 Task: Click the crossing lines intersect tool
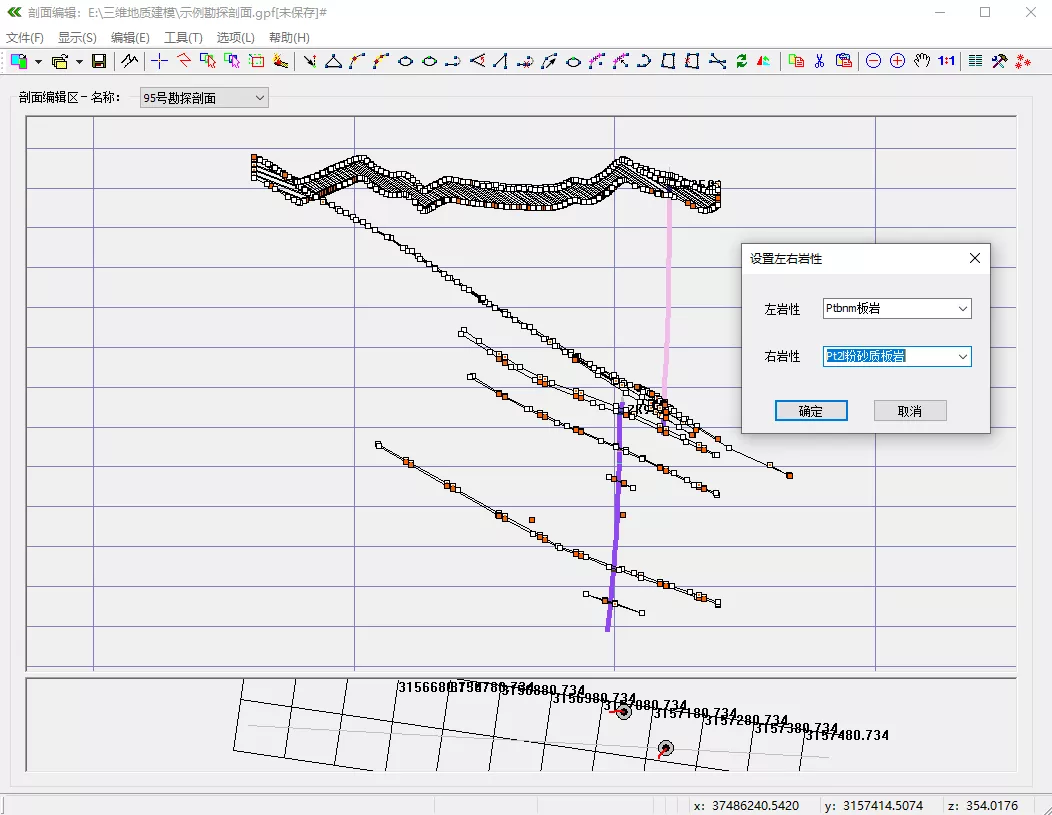(x=717, y=61)
